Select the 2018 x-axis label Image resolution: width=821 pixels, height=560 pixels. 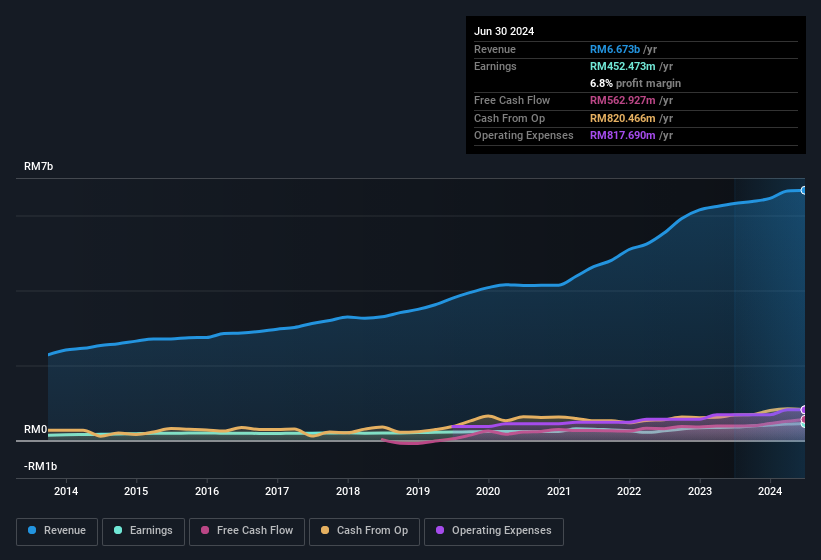coord(348,491)
